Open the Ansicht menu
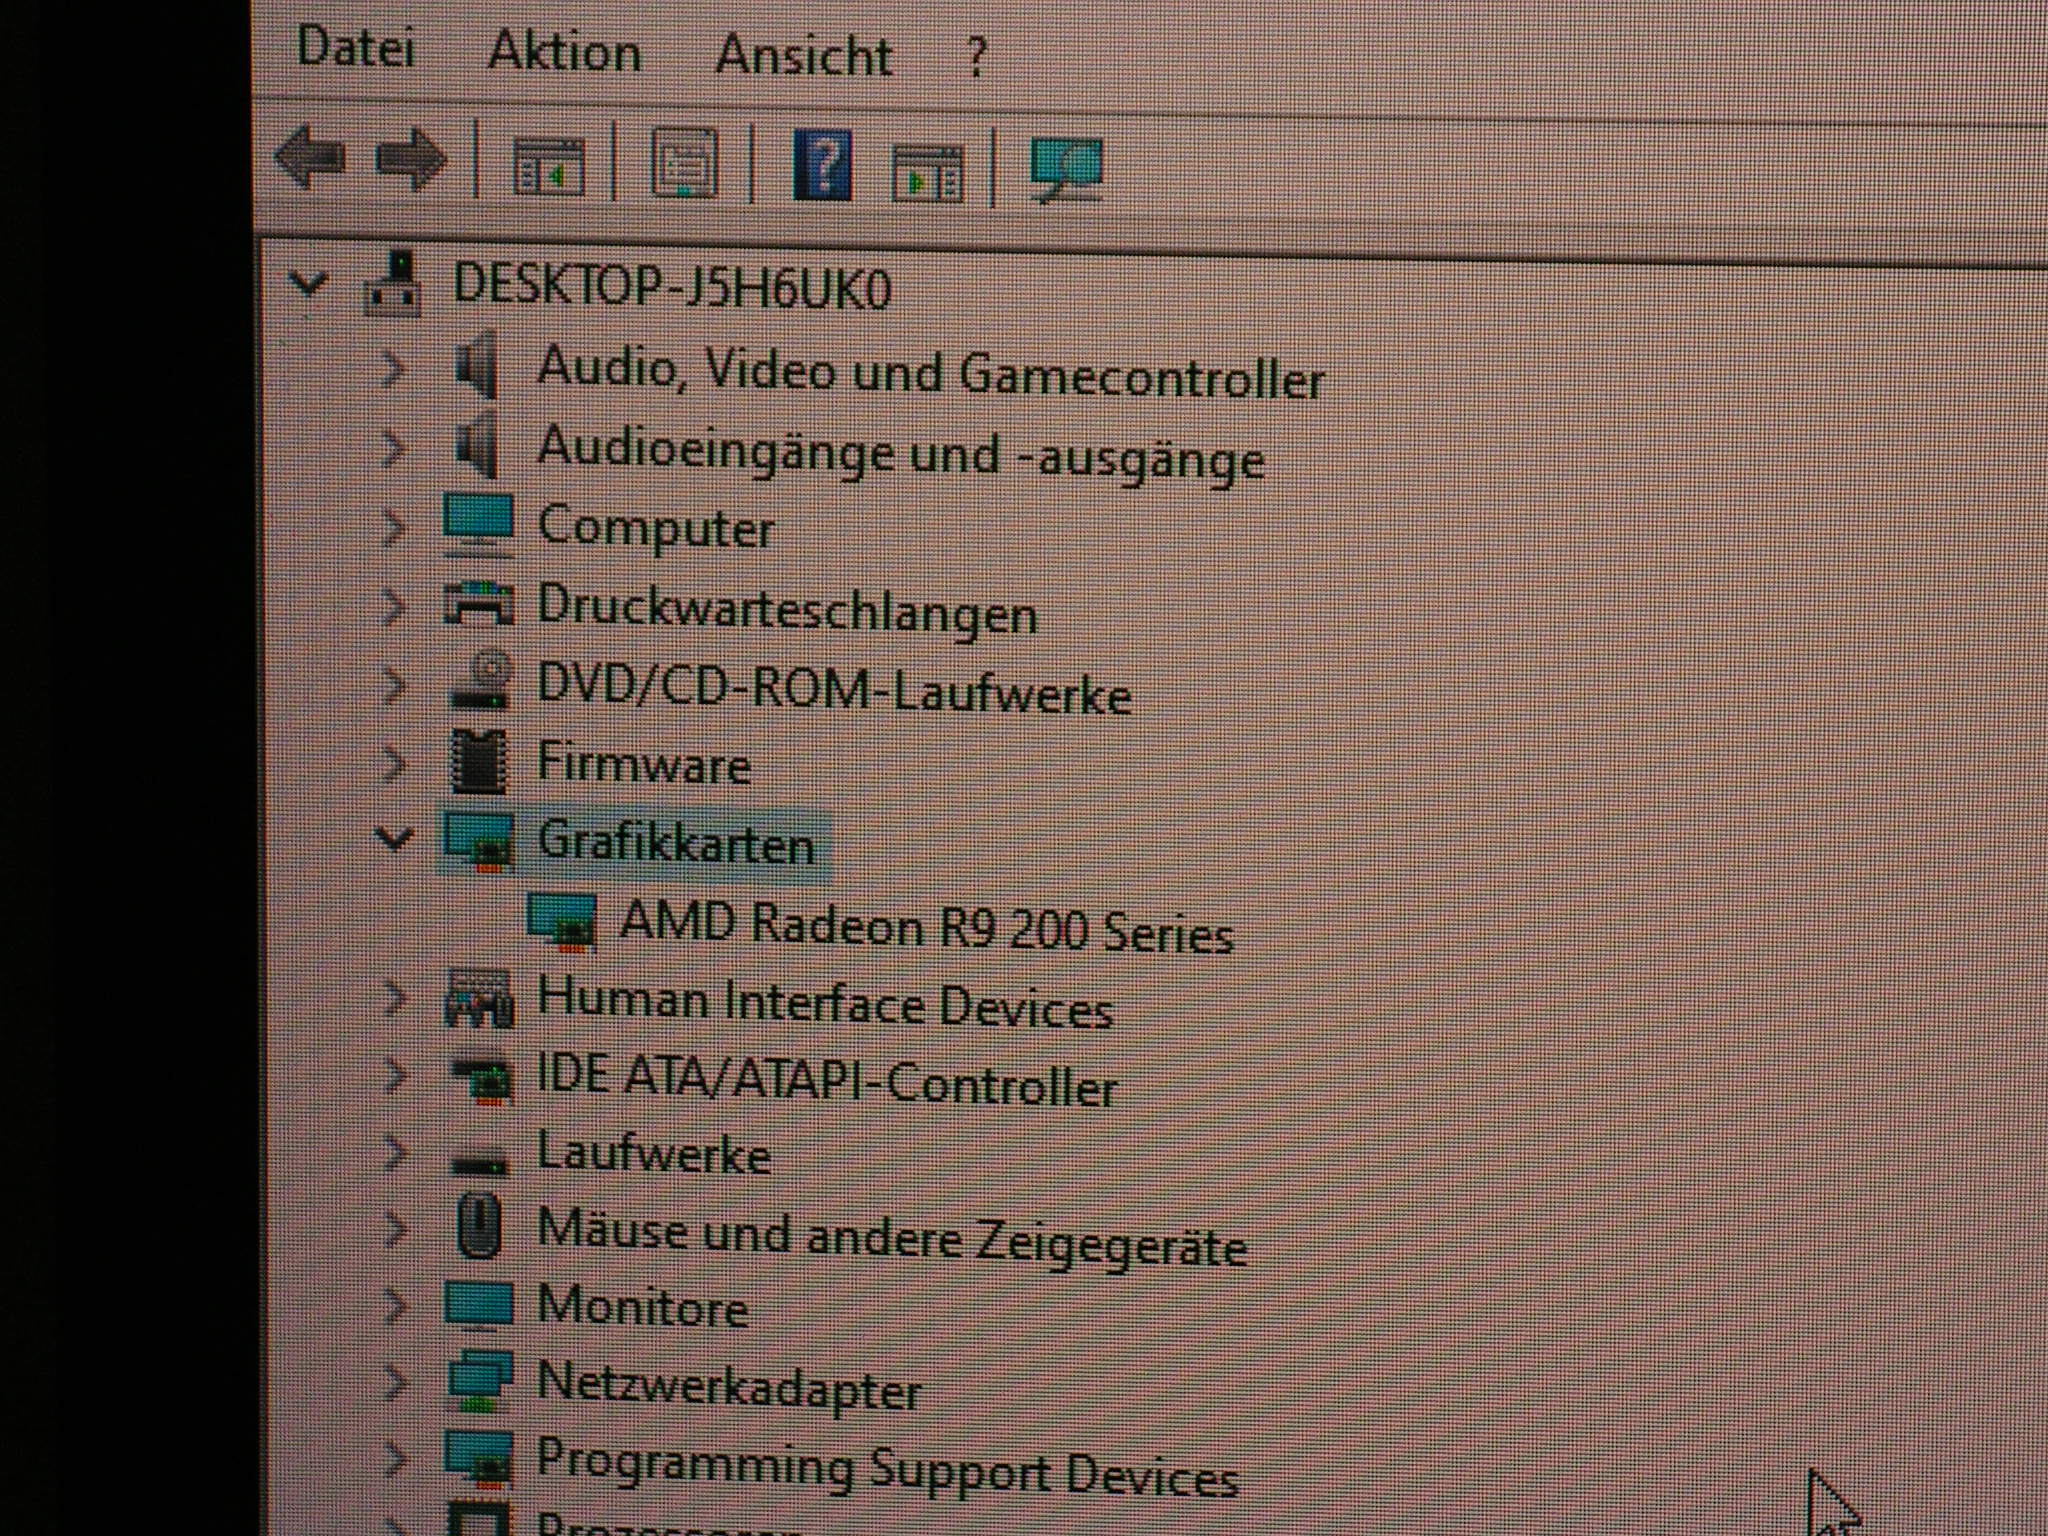 coord(803,56)
